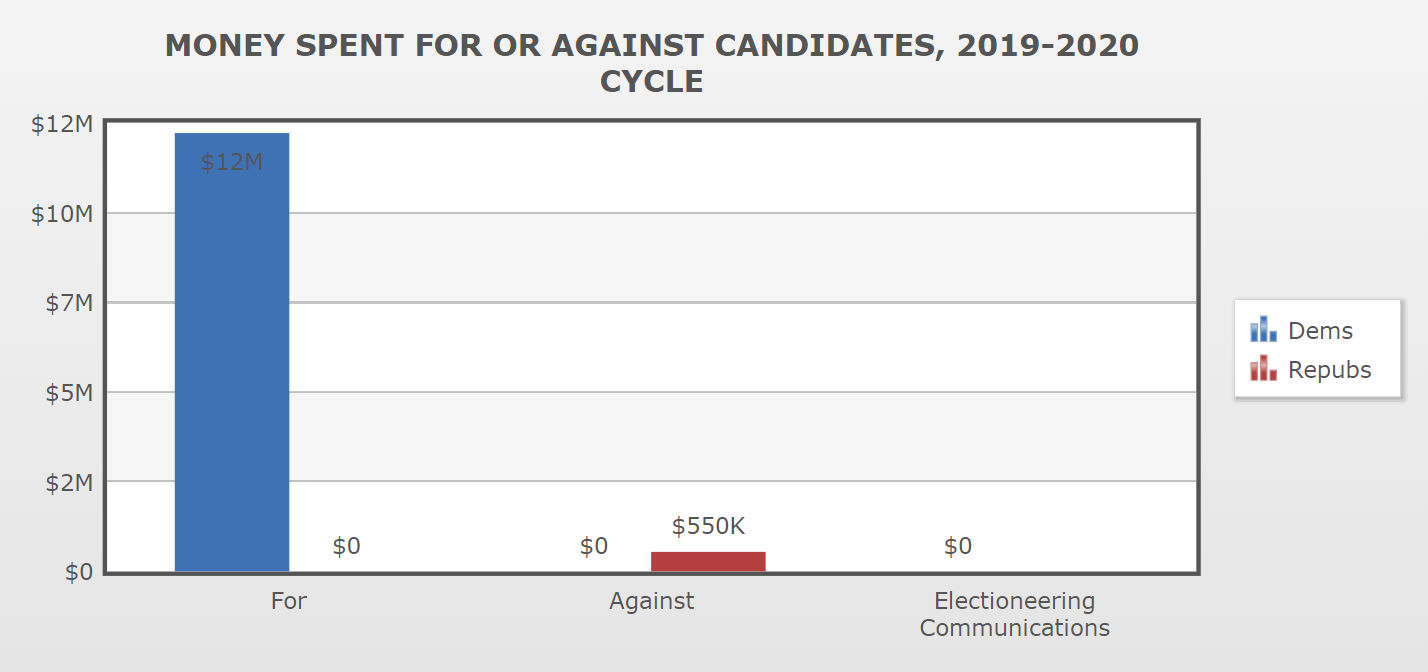
Task: Click the Repubs legend icon
Action: pyautogui.click(x=1263, y=369)
